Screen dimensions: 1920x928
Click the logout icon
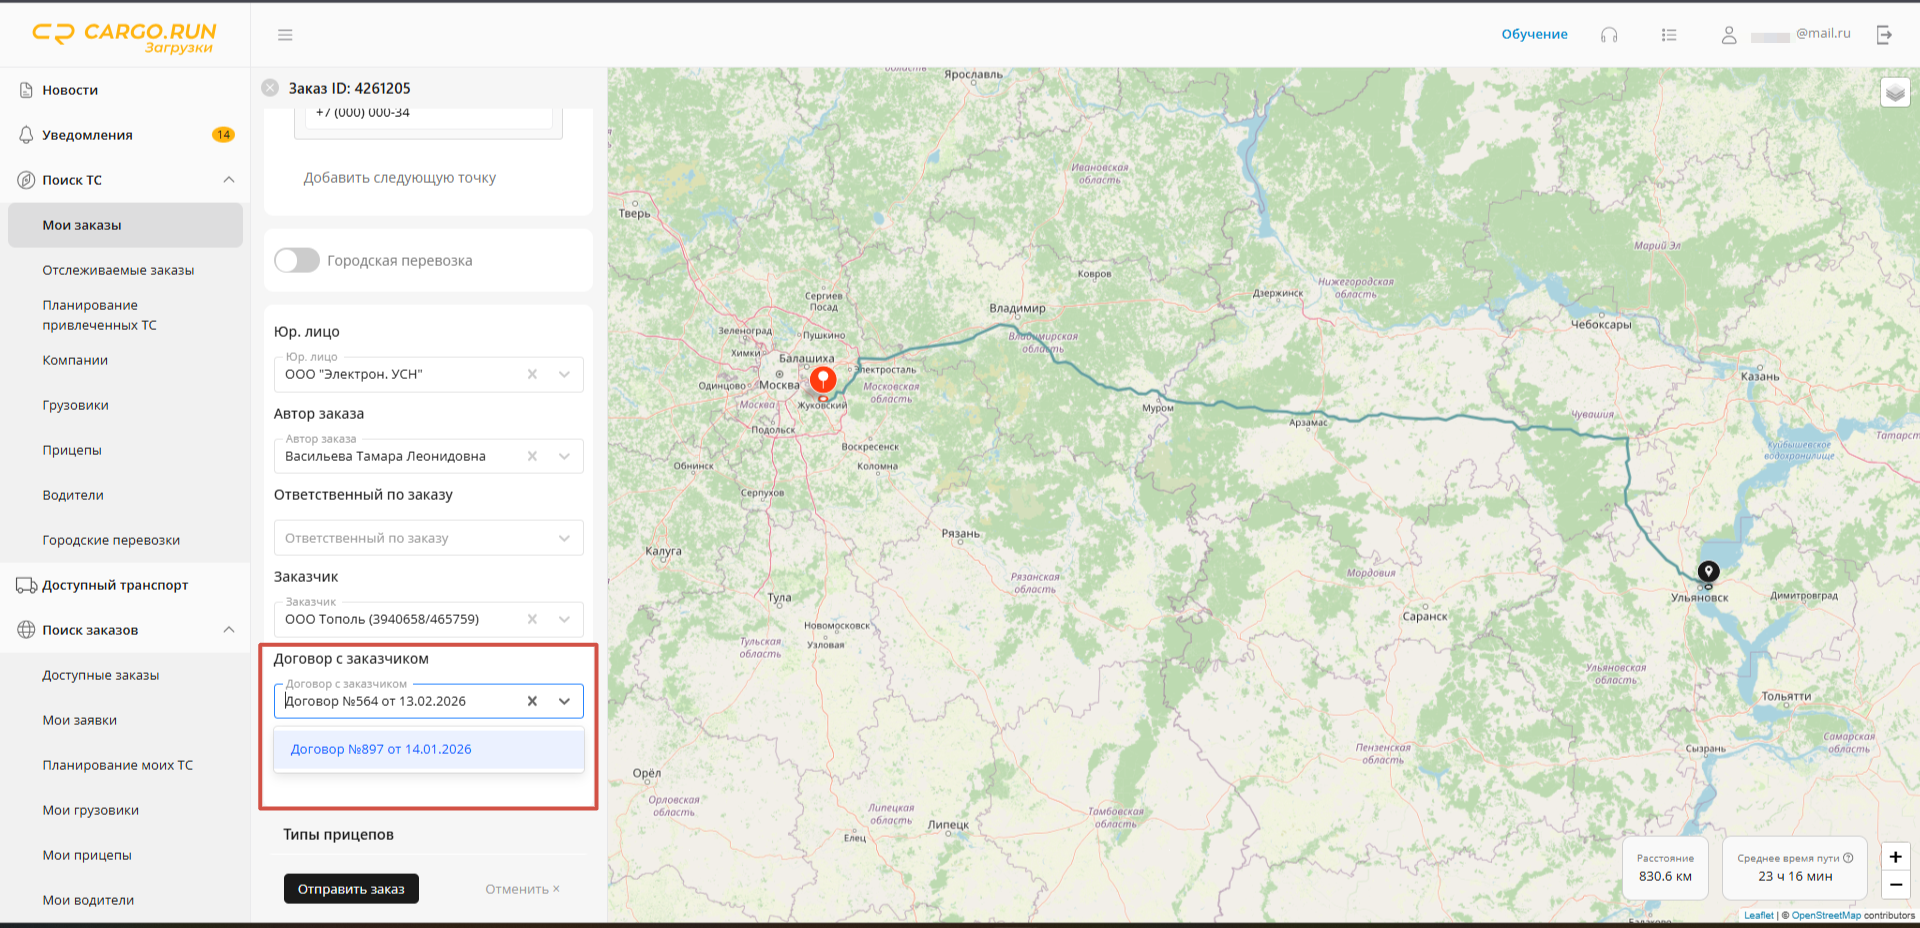coord(1884,35)
